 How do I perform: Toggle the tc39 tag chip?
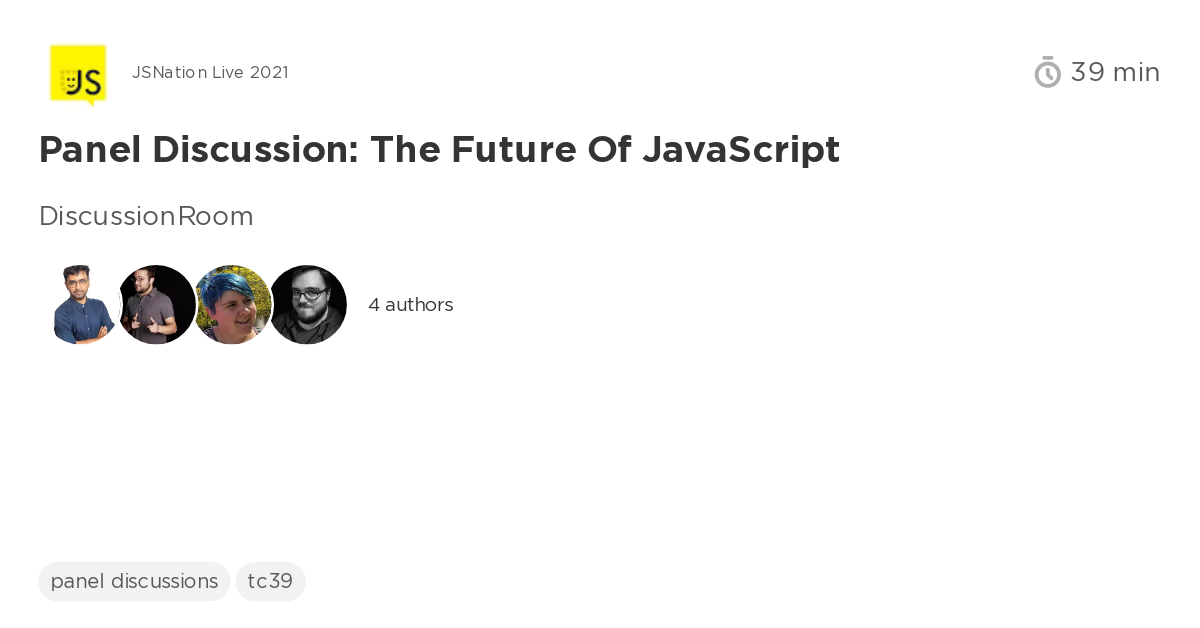[271, 581]
